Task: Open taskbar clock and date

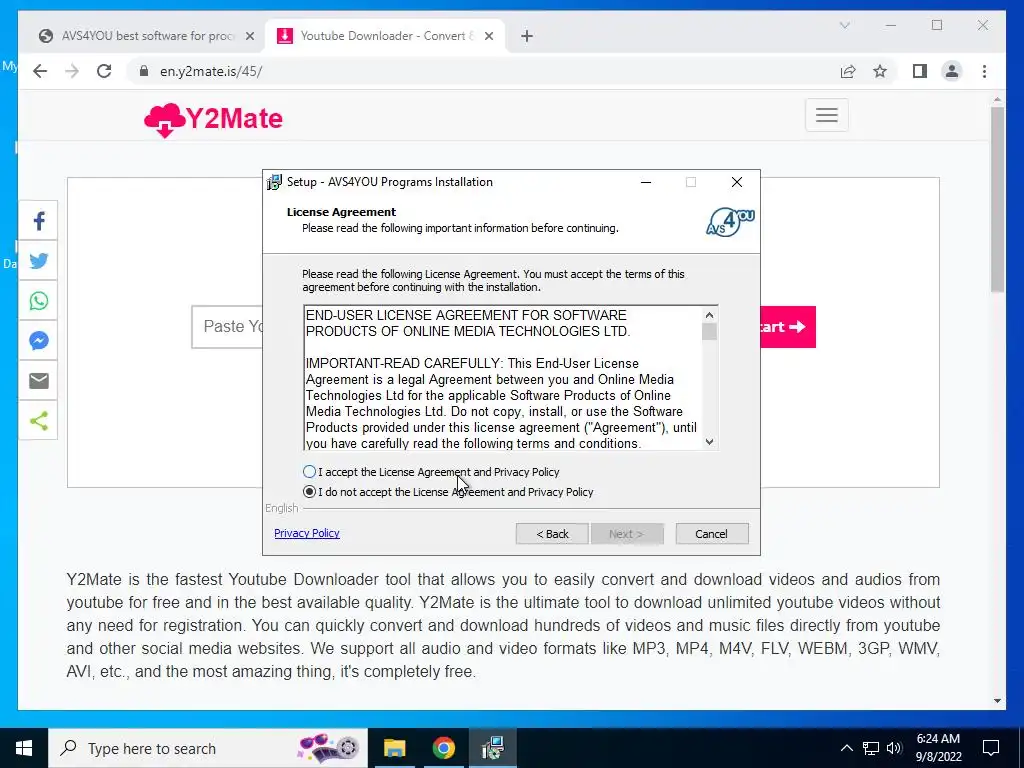Action: (x=938, y=748)
